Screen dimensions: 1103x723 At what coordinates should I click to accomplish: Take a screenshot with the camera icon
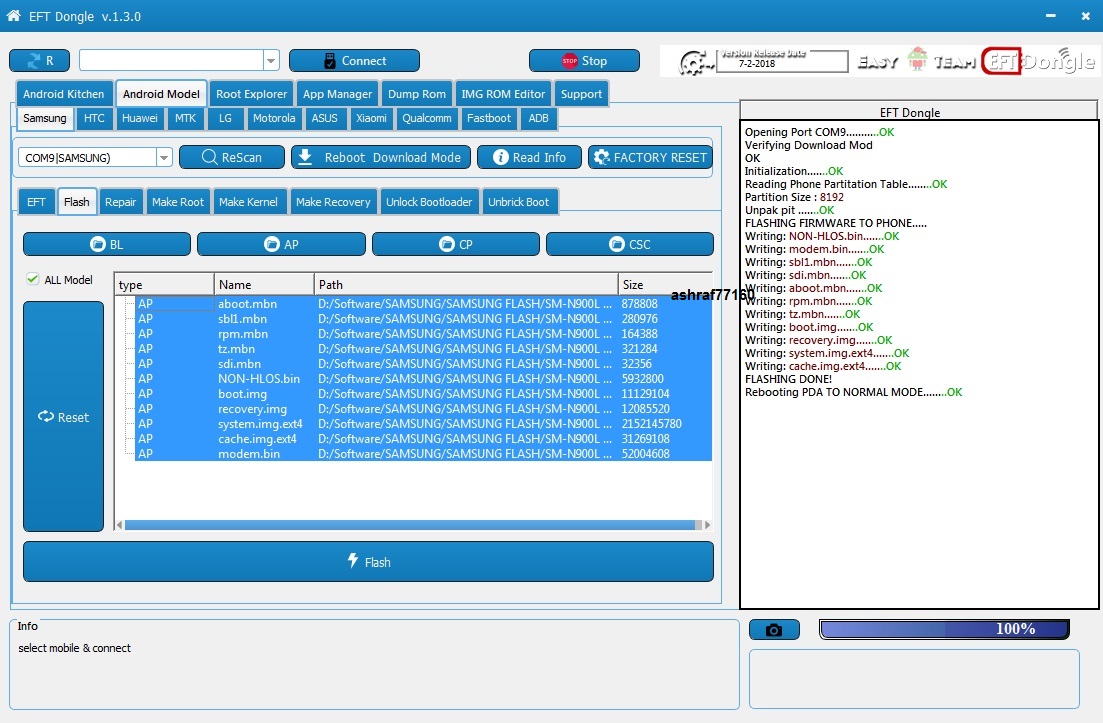point(774,629)
